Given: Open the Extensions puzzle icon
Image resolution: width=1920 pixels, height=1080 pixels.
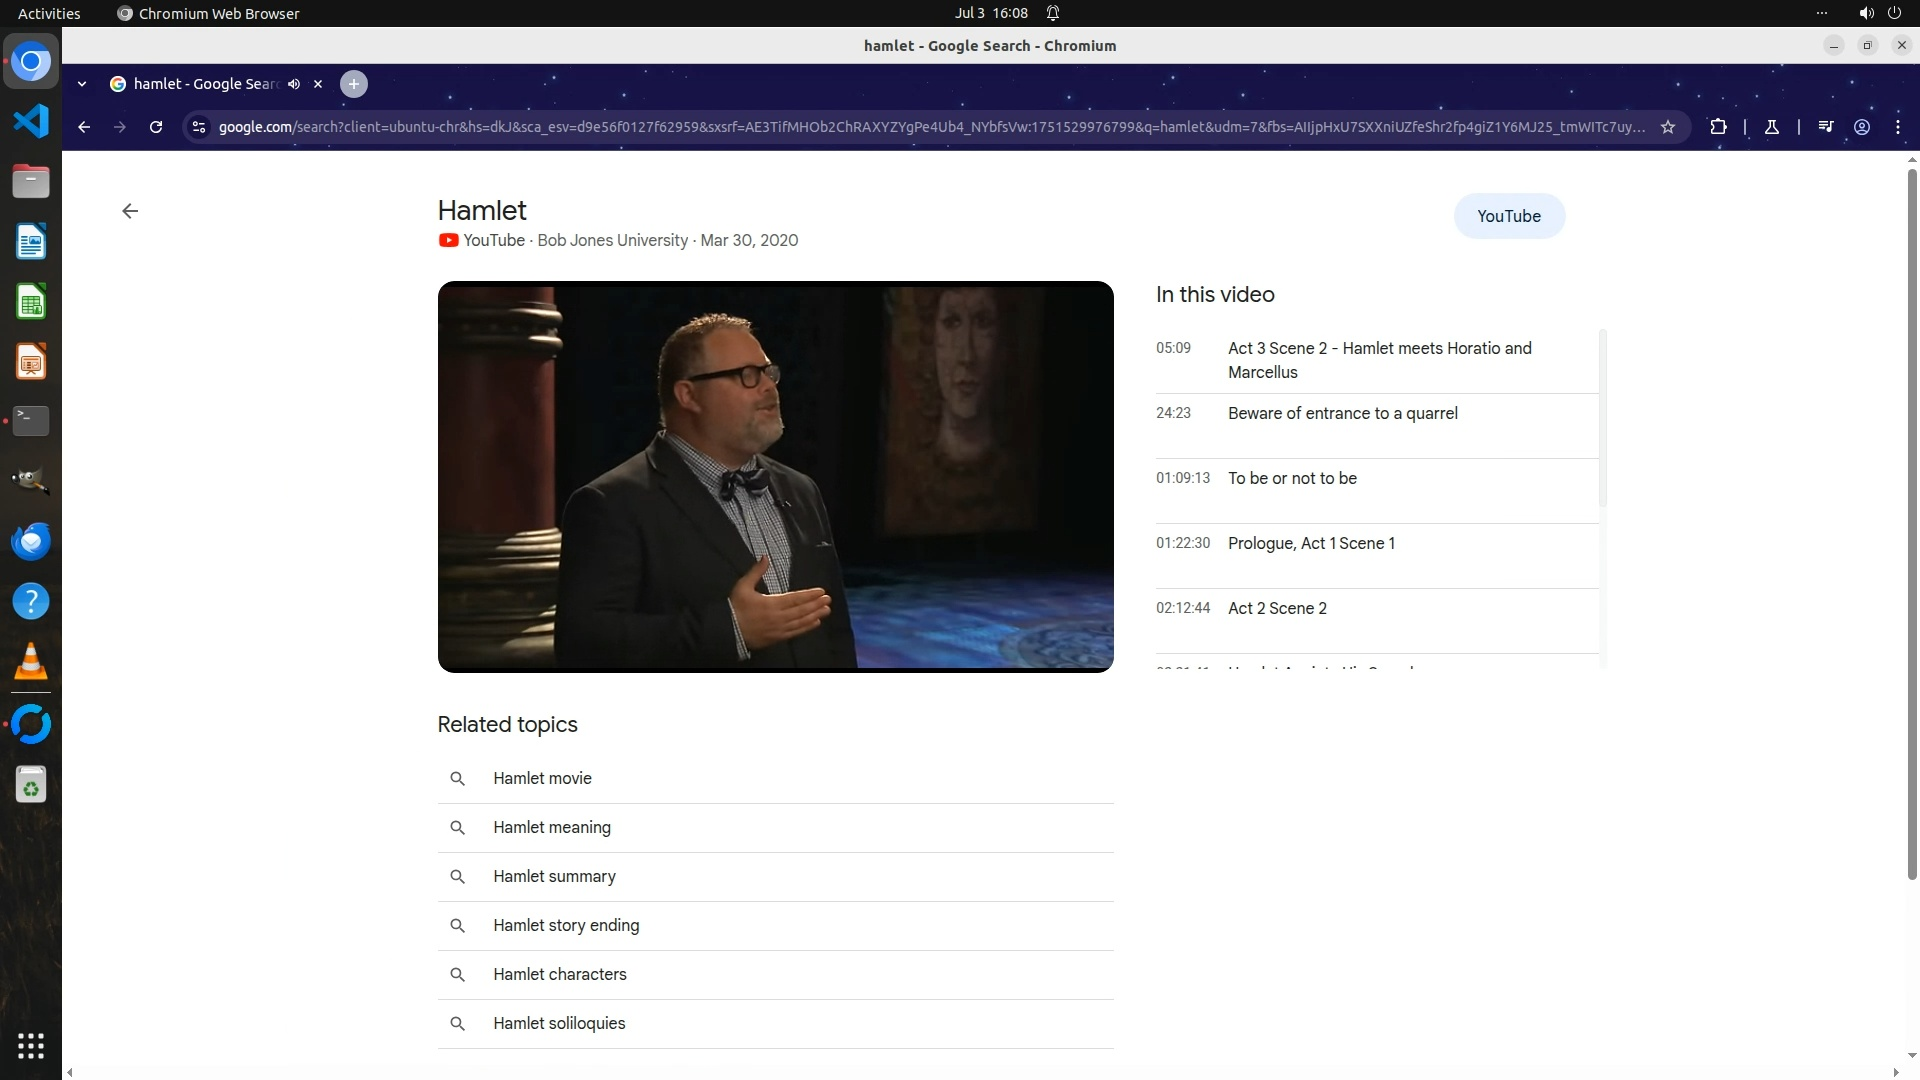Looking at the screenshot, I should point(1718,127).
